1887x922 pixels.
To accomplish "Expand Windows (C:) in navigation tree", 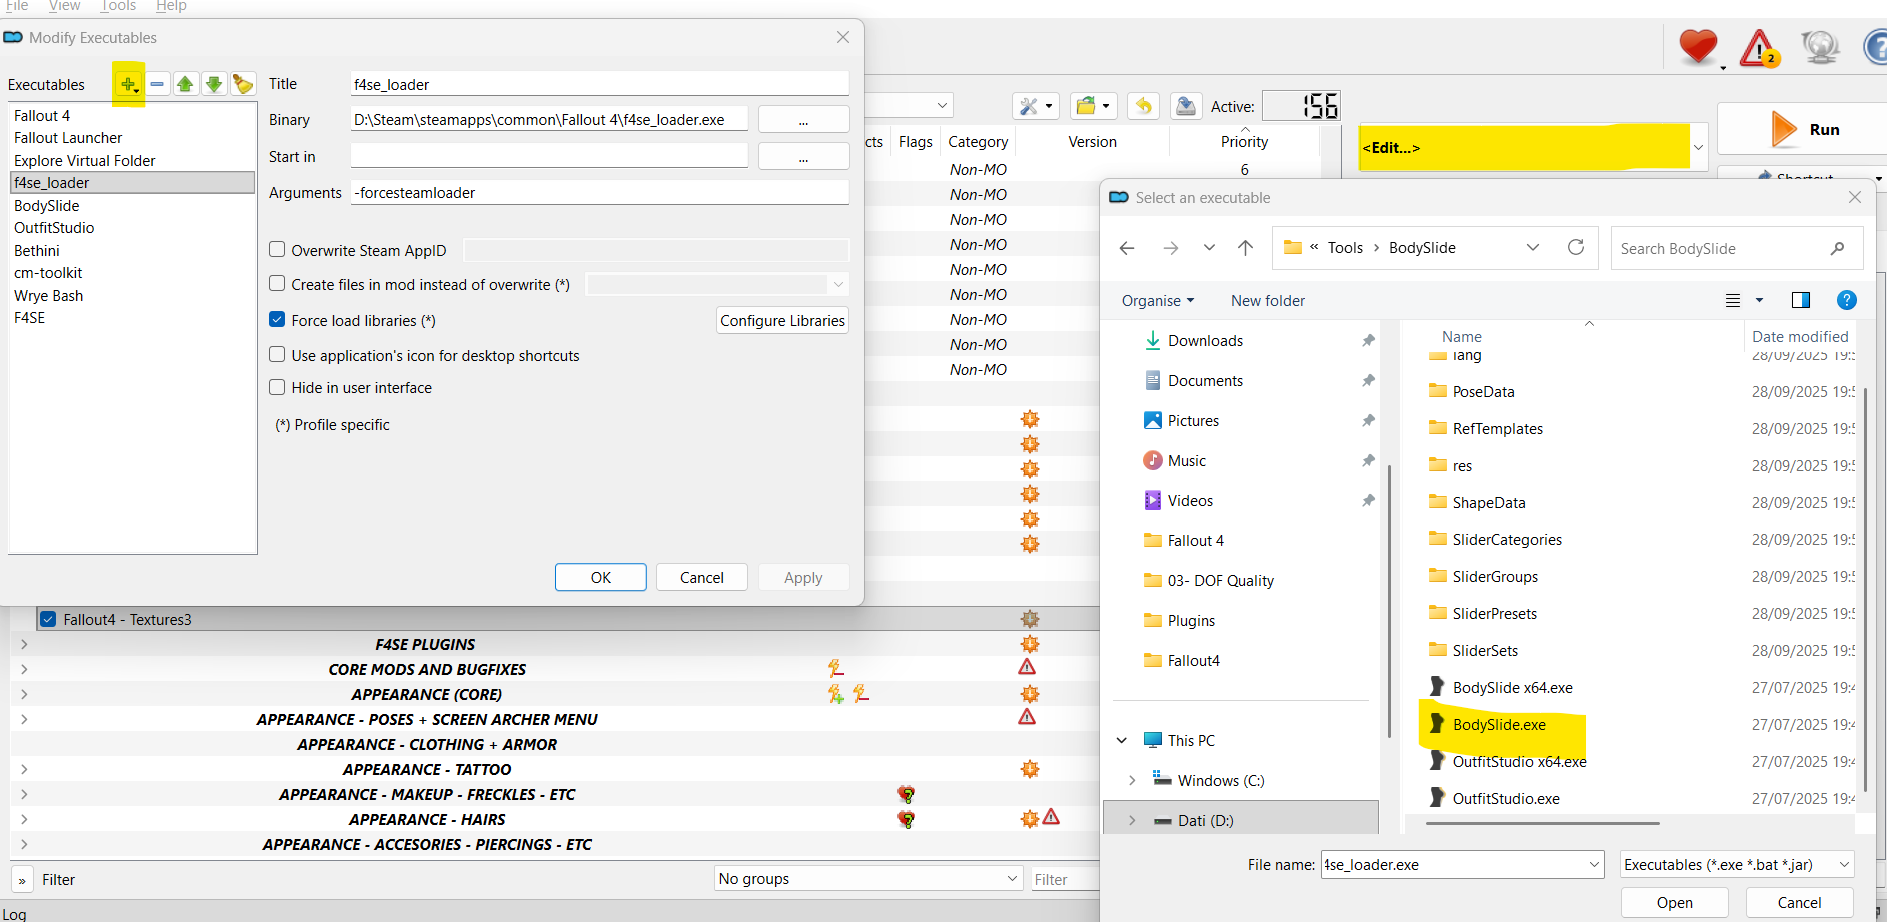I will [x=1132, y=780].
